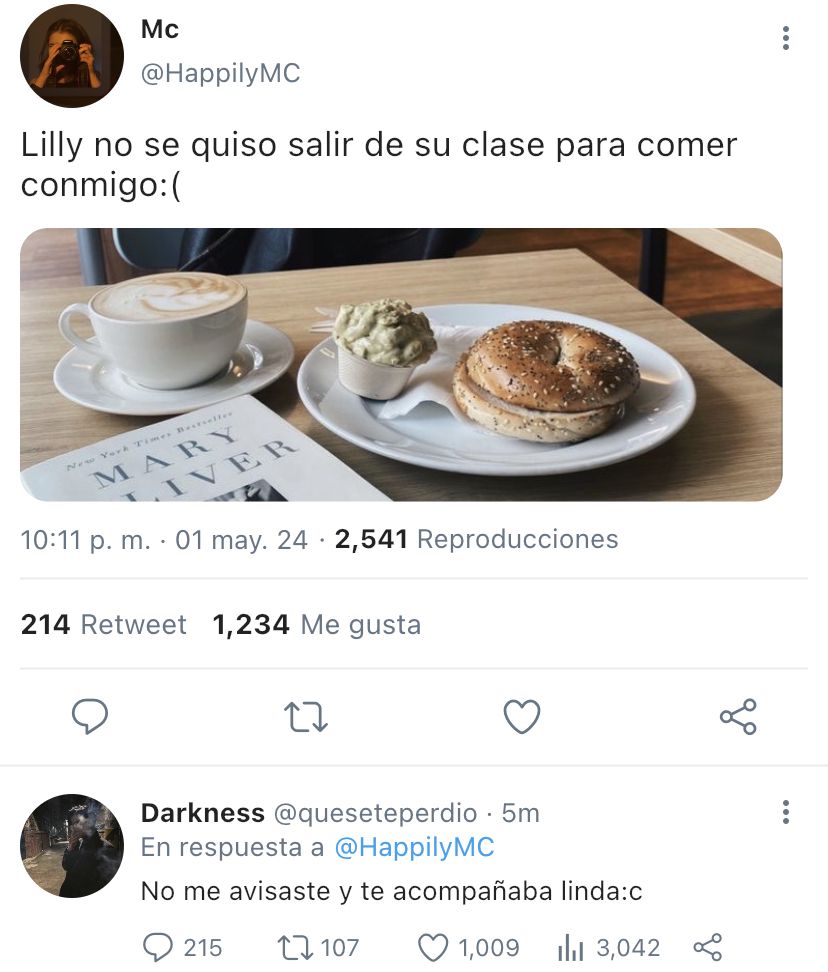
Task: Open the coffee and bagel photo
Action: pos(401,364)
